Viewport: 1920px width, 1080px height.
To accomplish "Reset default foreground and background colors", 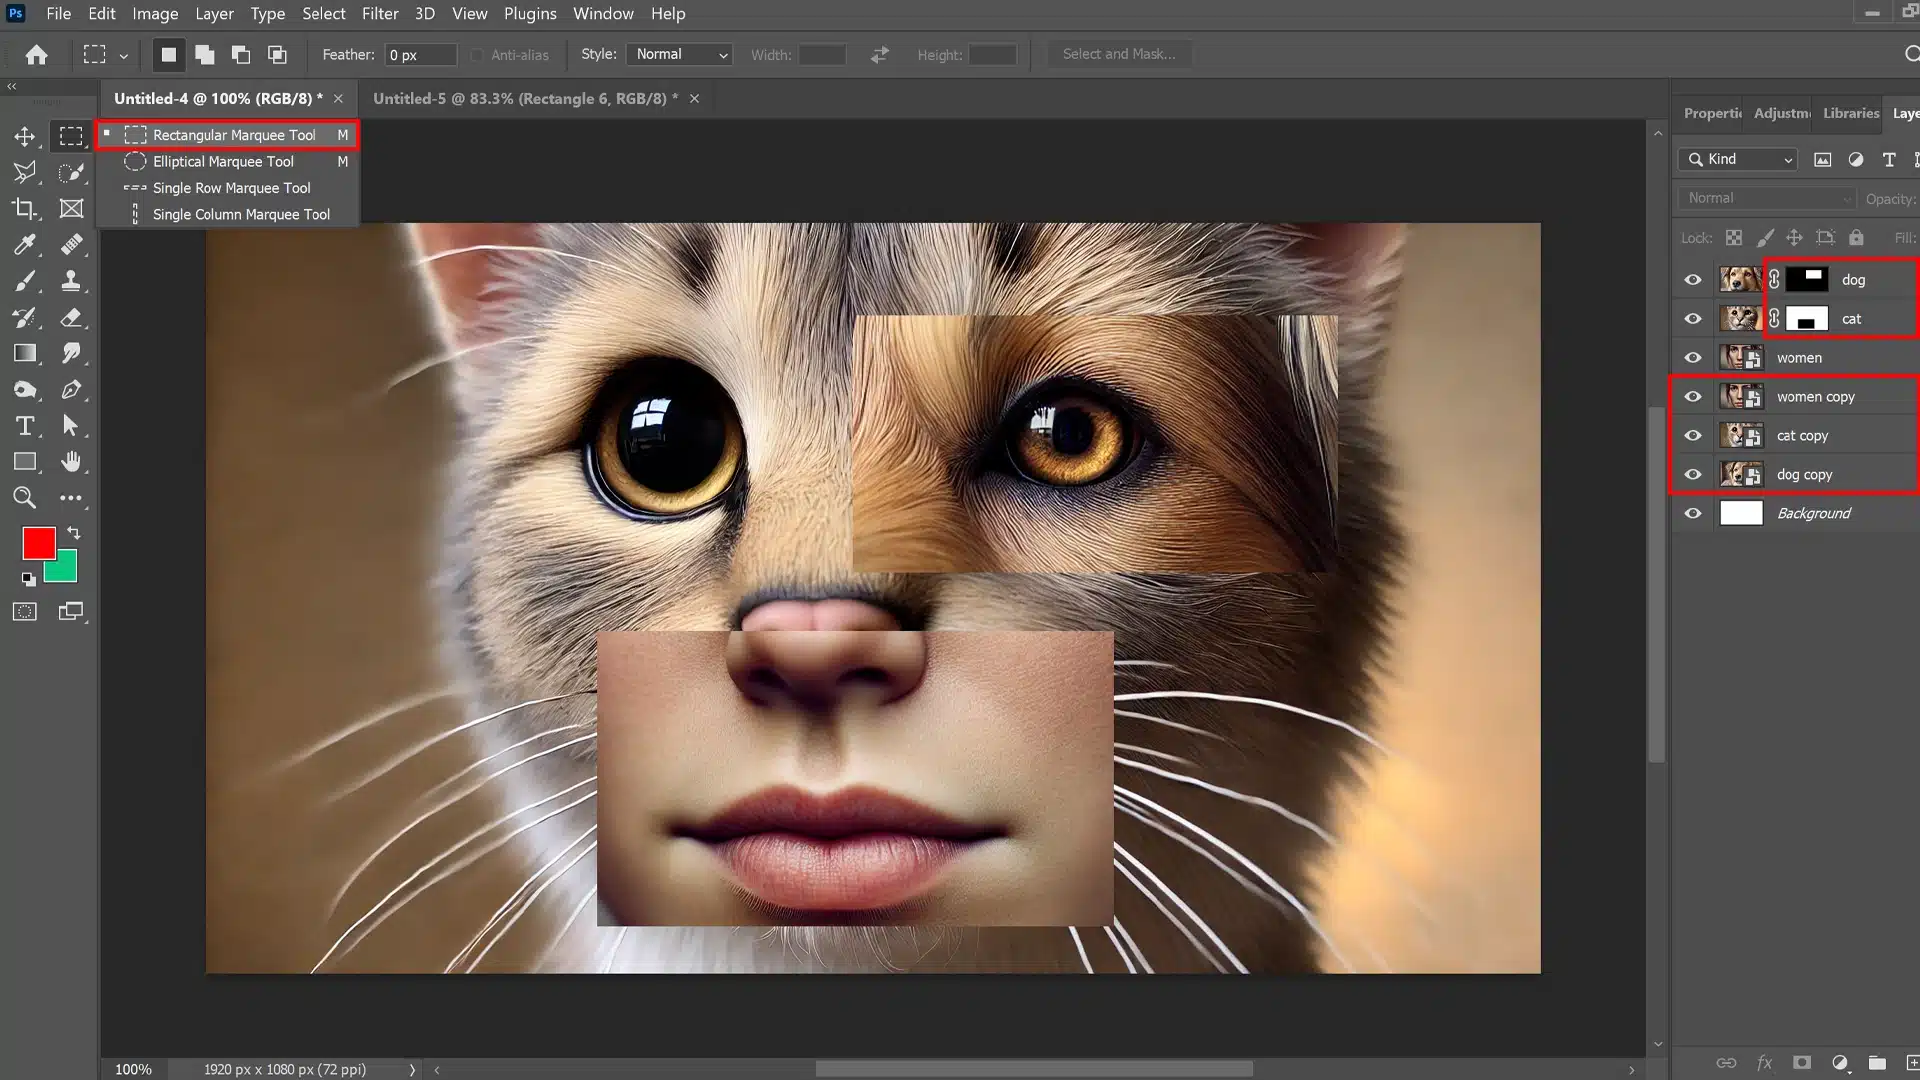I will pos(28,579).
